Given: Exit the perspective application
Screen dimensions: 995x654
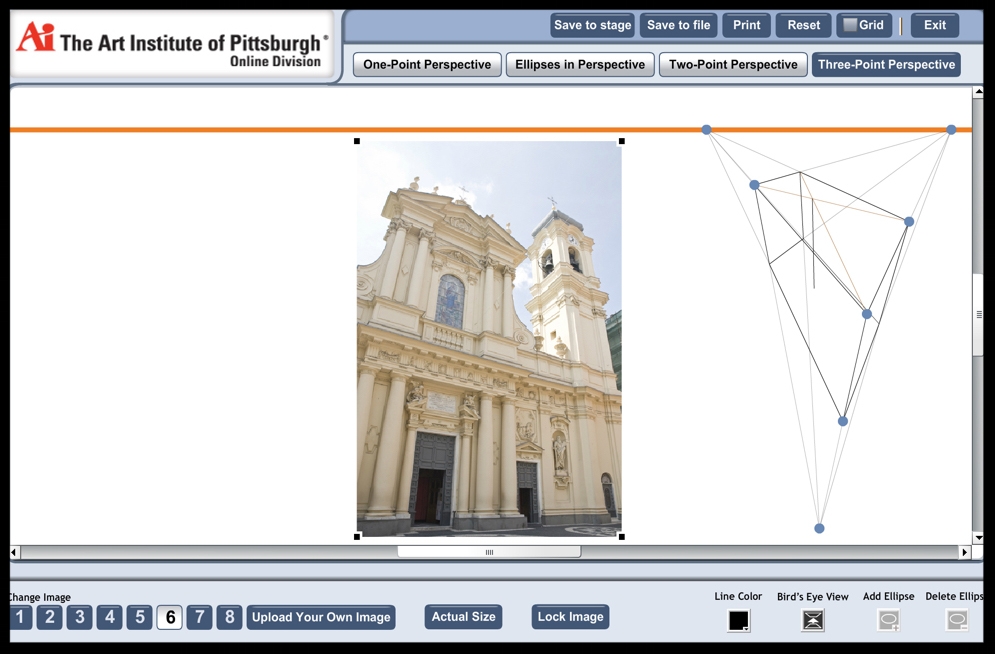Looking at the screenshot, I should pyautogui.click(x=935, y=25).
